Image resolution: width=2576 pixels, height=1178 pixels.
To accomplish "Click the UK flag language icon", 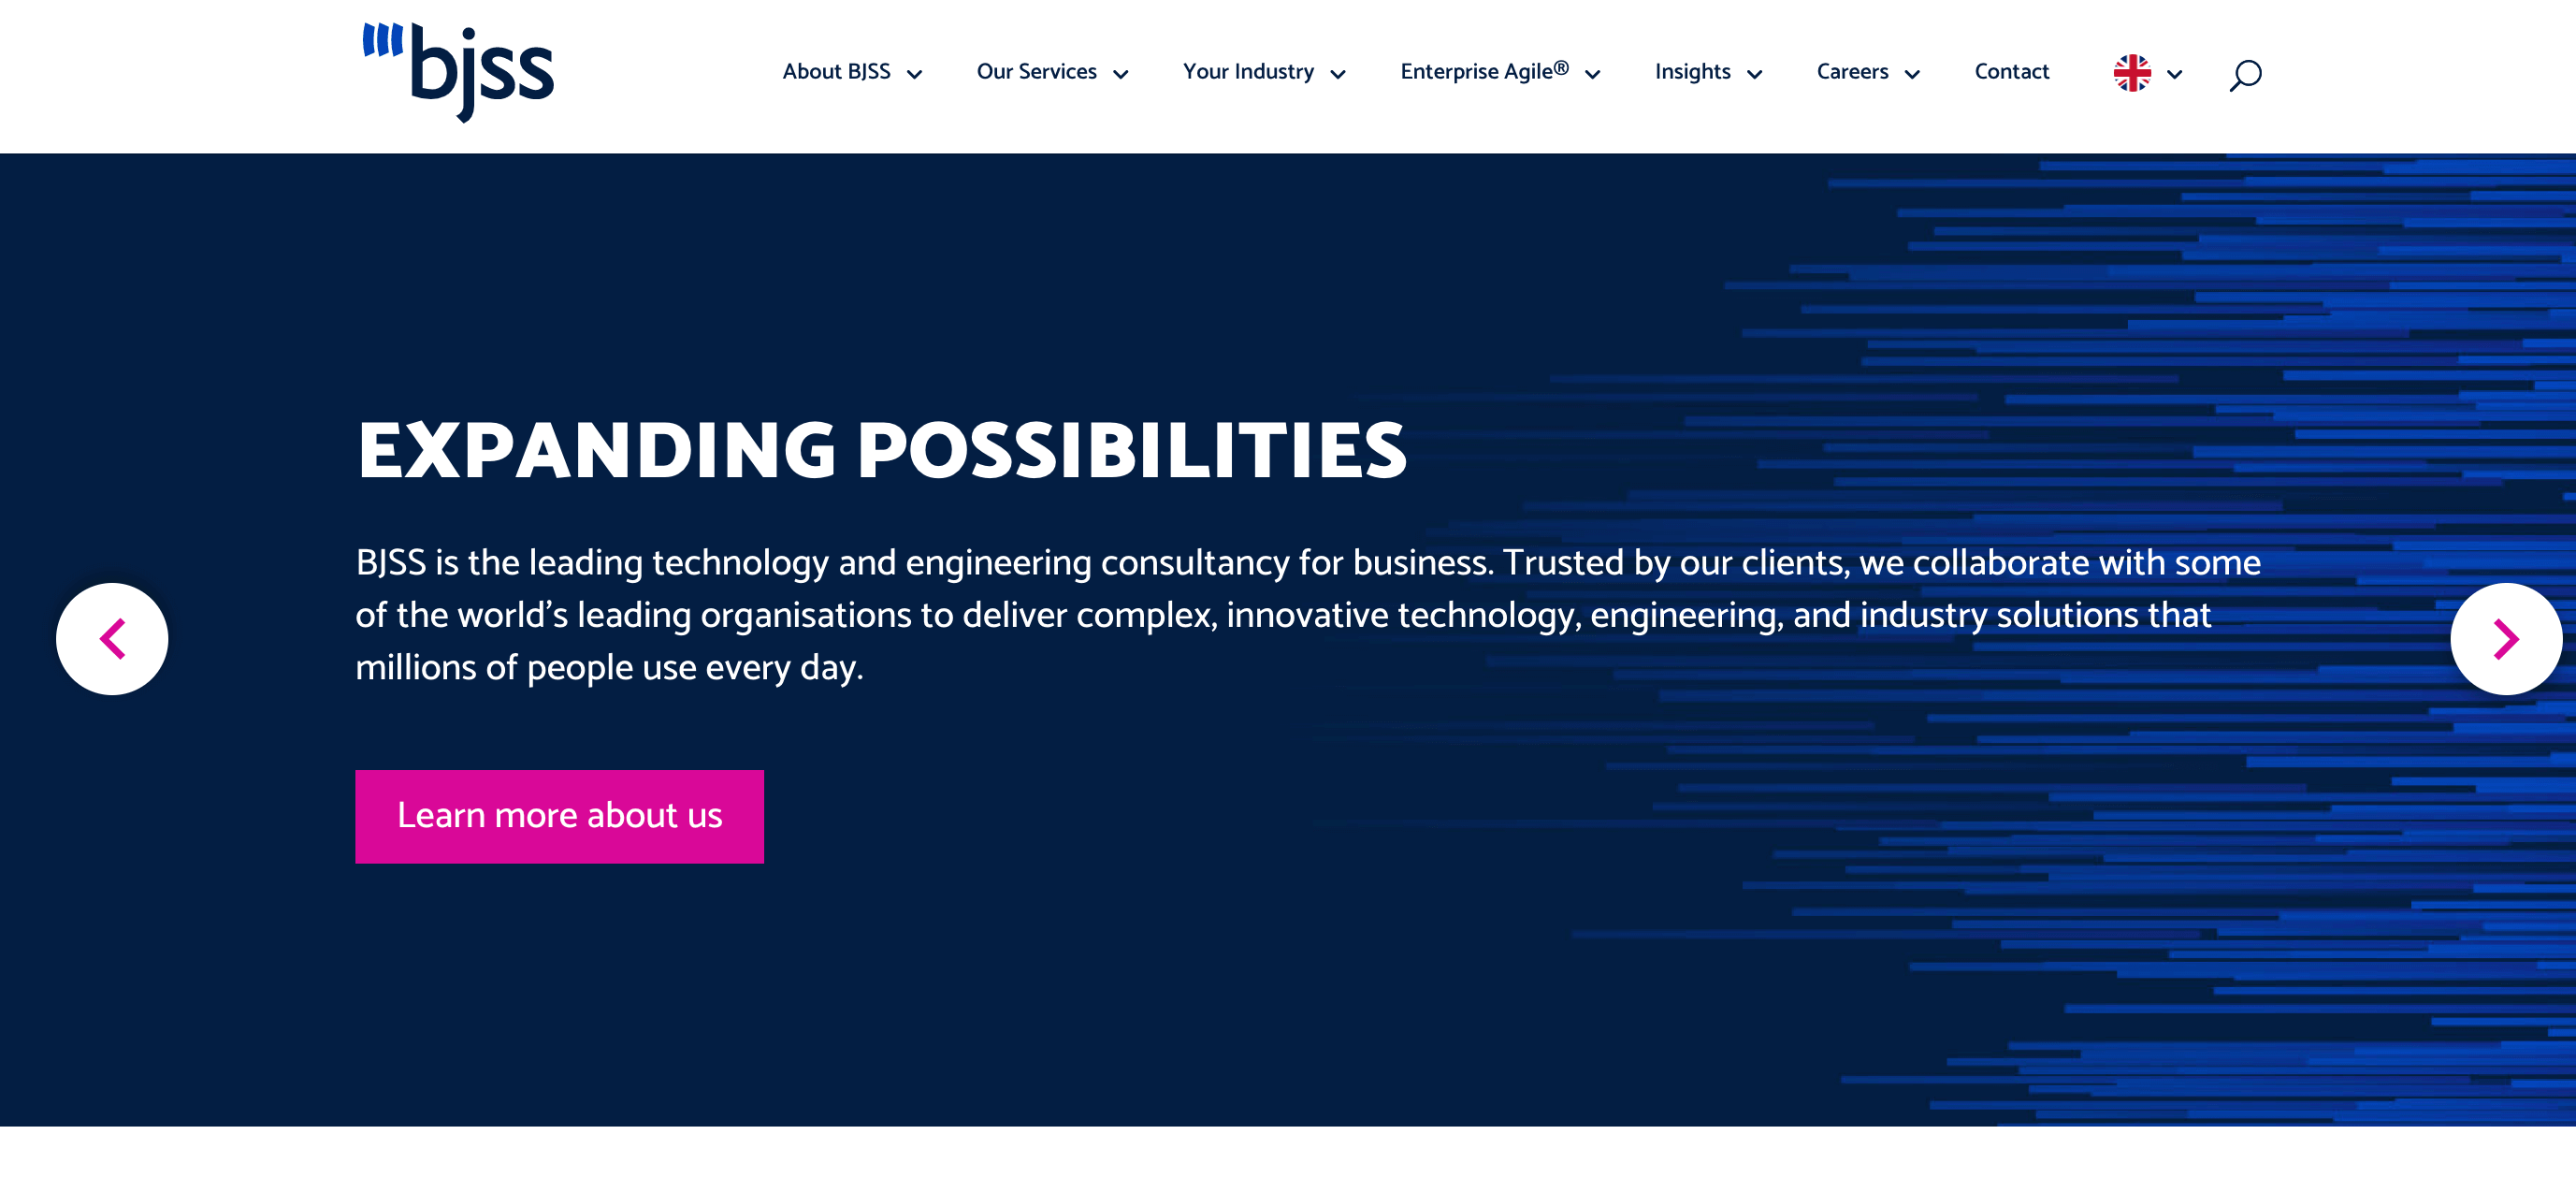I will click(2129, 72).
